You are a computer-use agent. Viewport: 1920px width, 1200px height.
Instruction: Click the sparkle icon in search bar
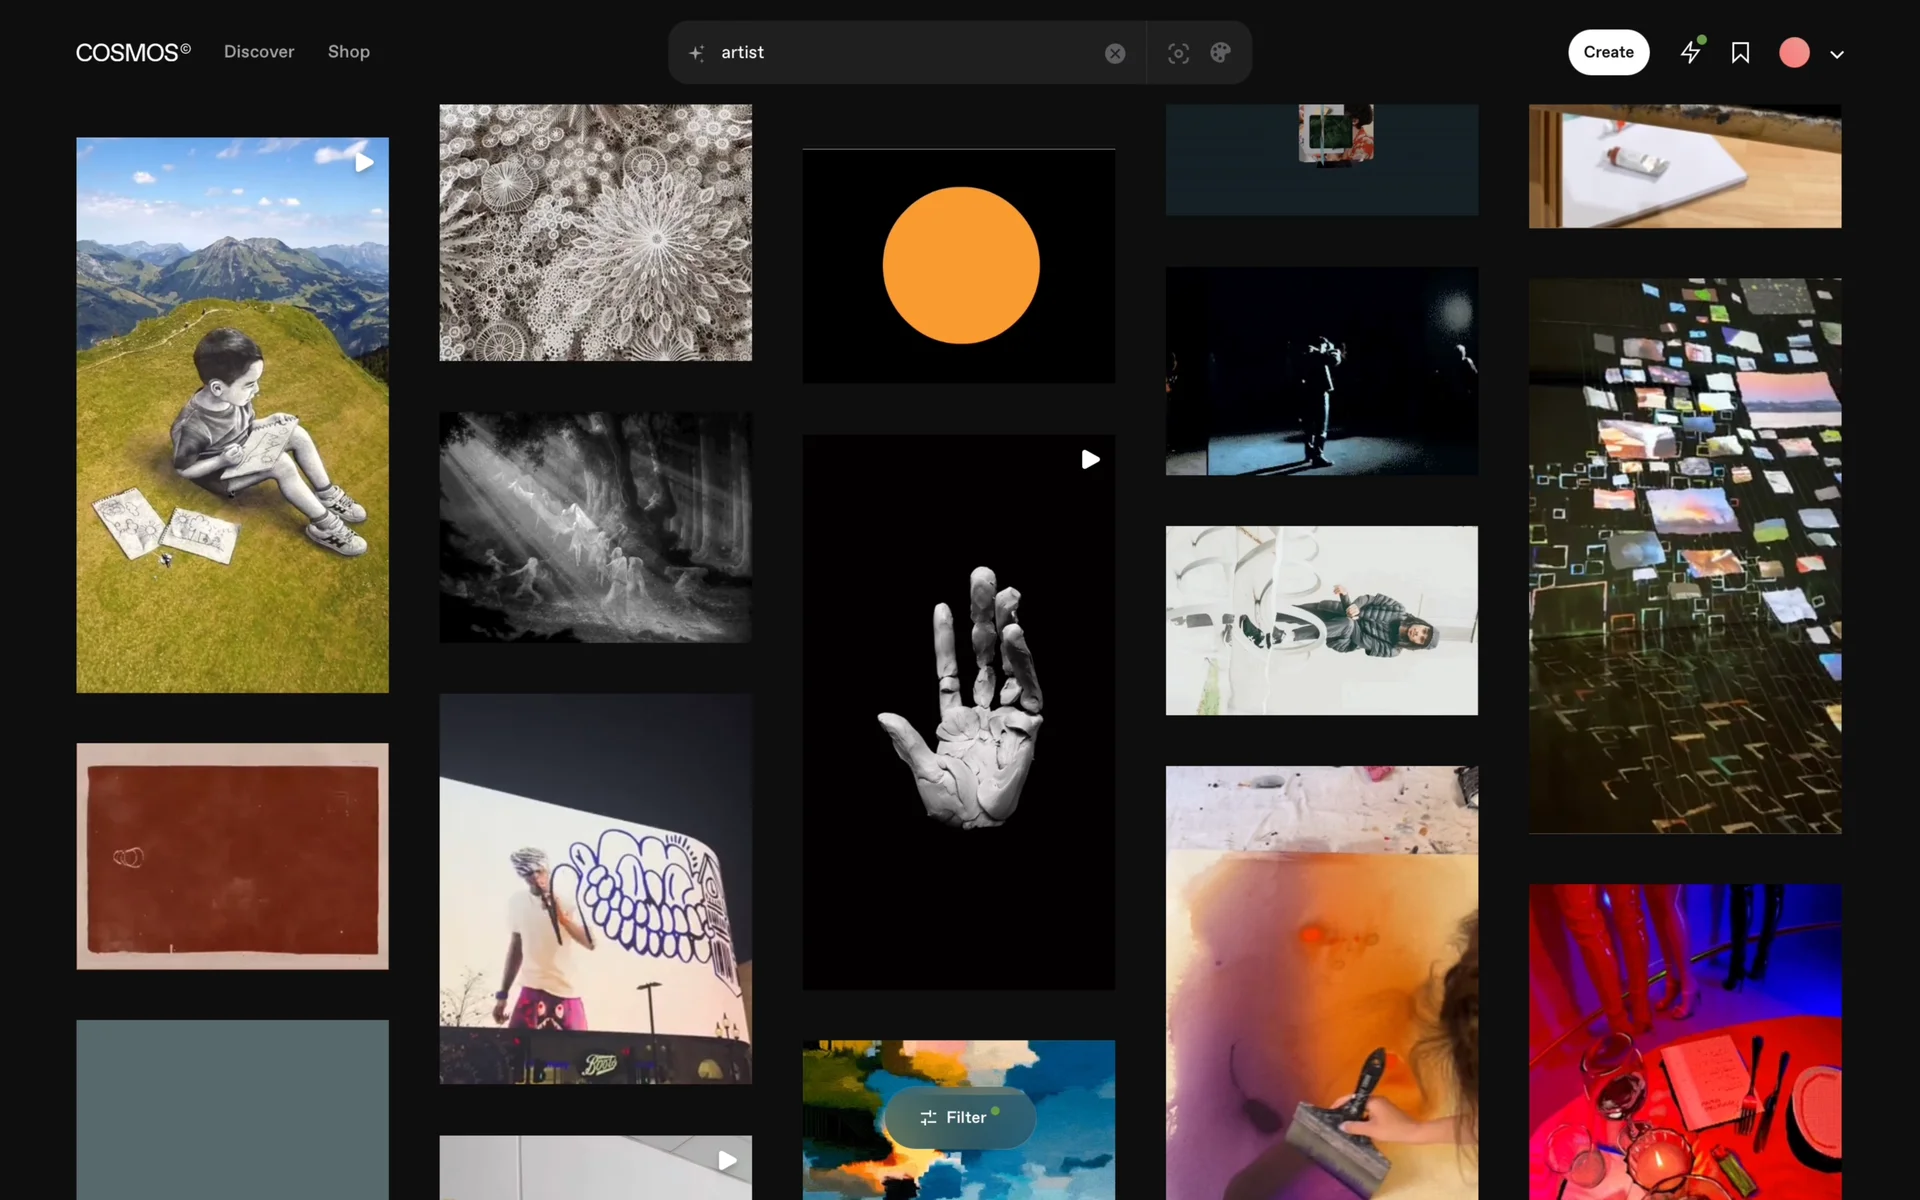coord(697,53)
